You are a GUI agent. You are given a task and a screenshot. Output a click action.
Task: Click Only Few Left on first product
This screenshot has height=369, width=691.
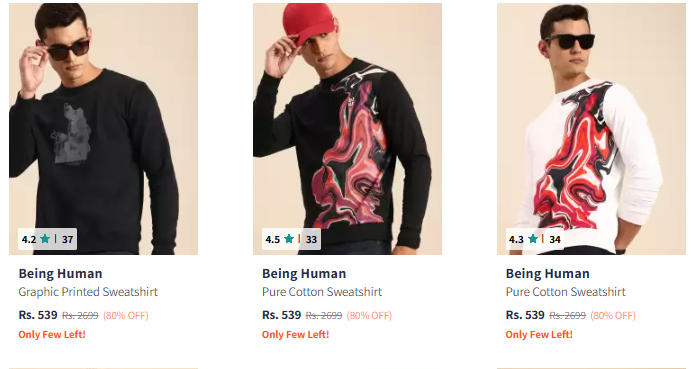point(52,335)
